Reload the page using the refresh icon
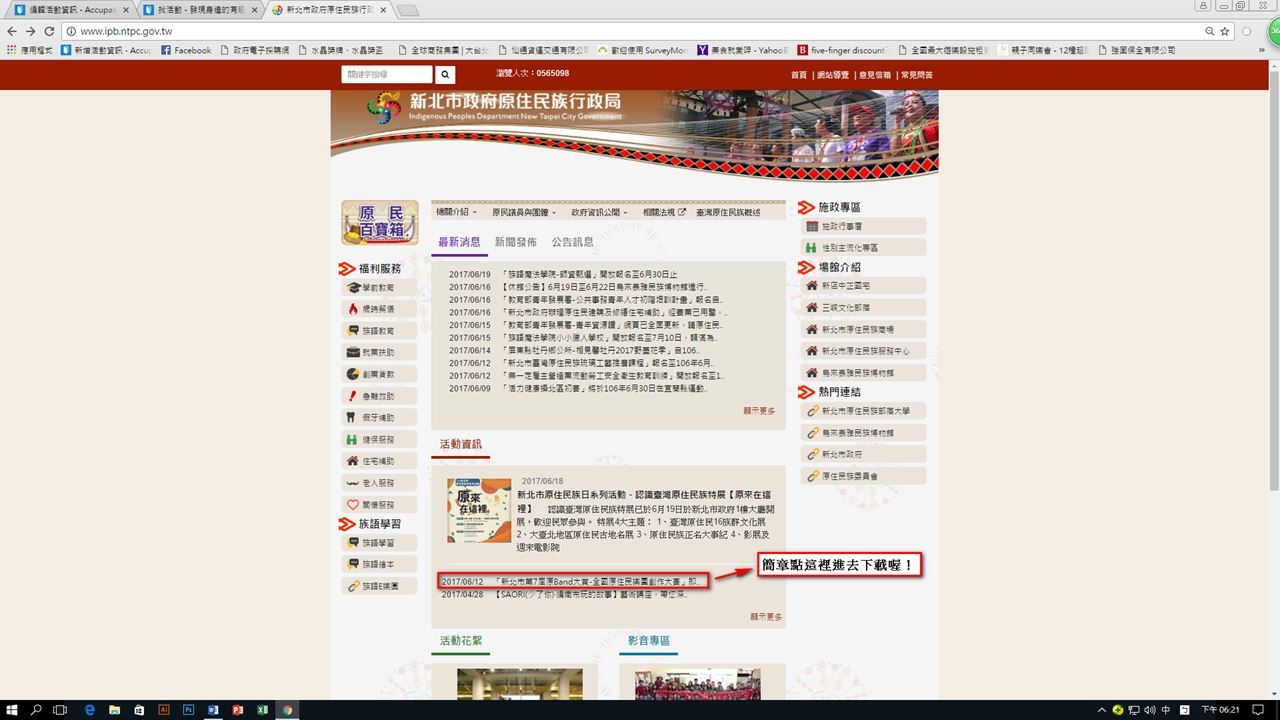 tap(49, 31)
